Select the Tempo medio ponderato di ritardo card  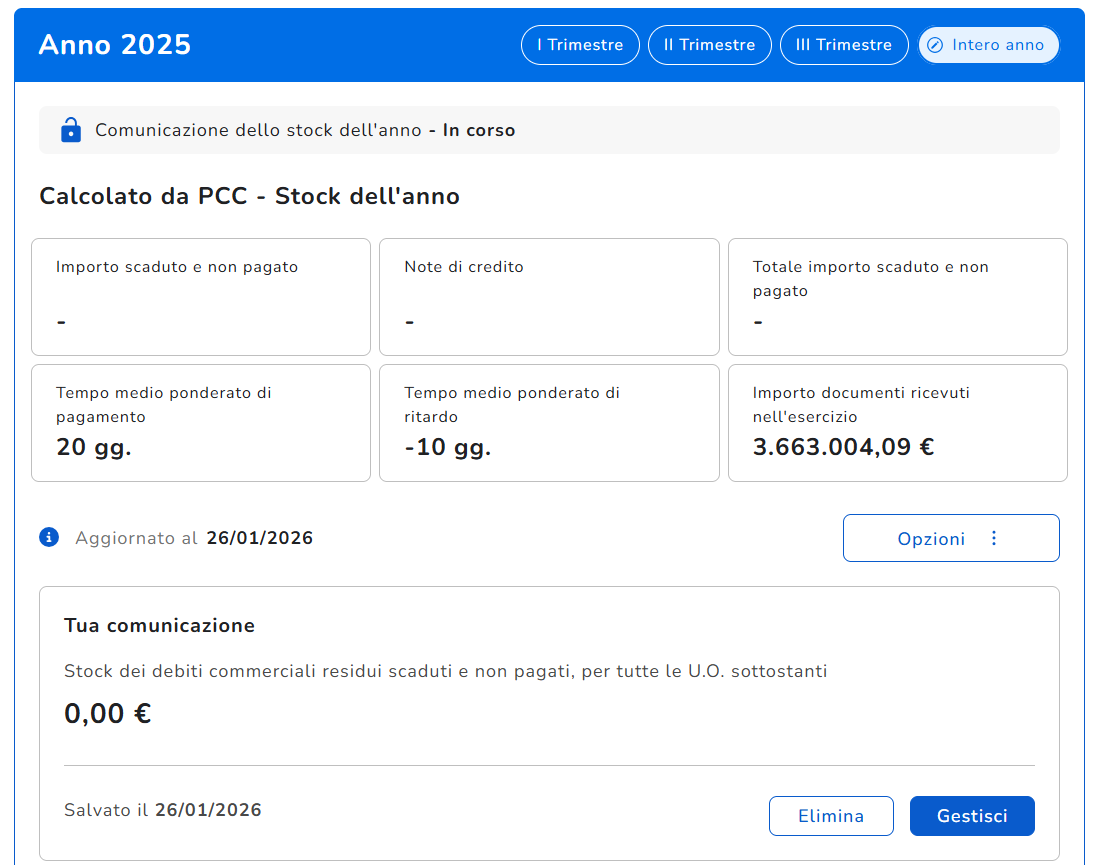(x=549, y=423)
